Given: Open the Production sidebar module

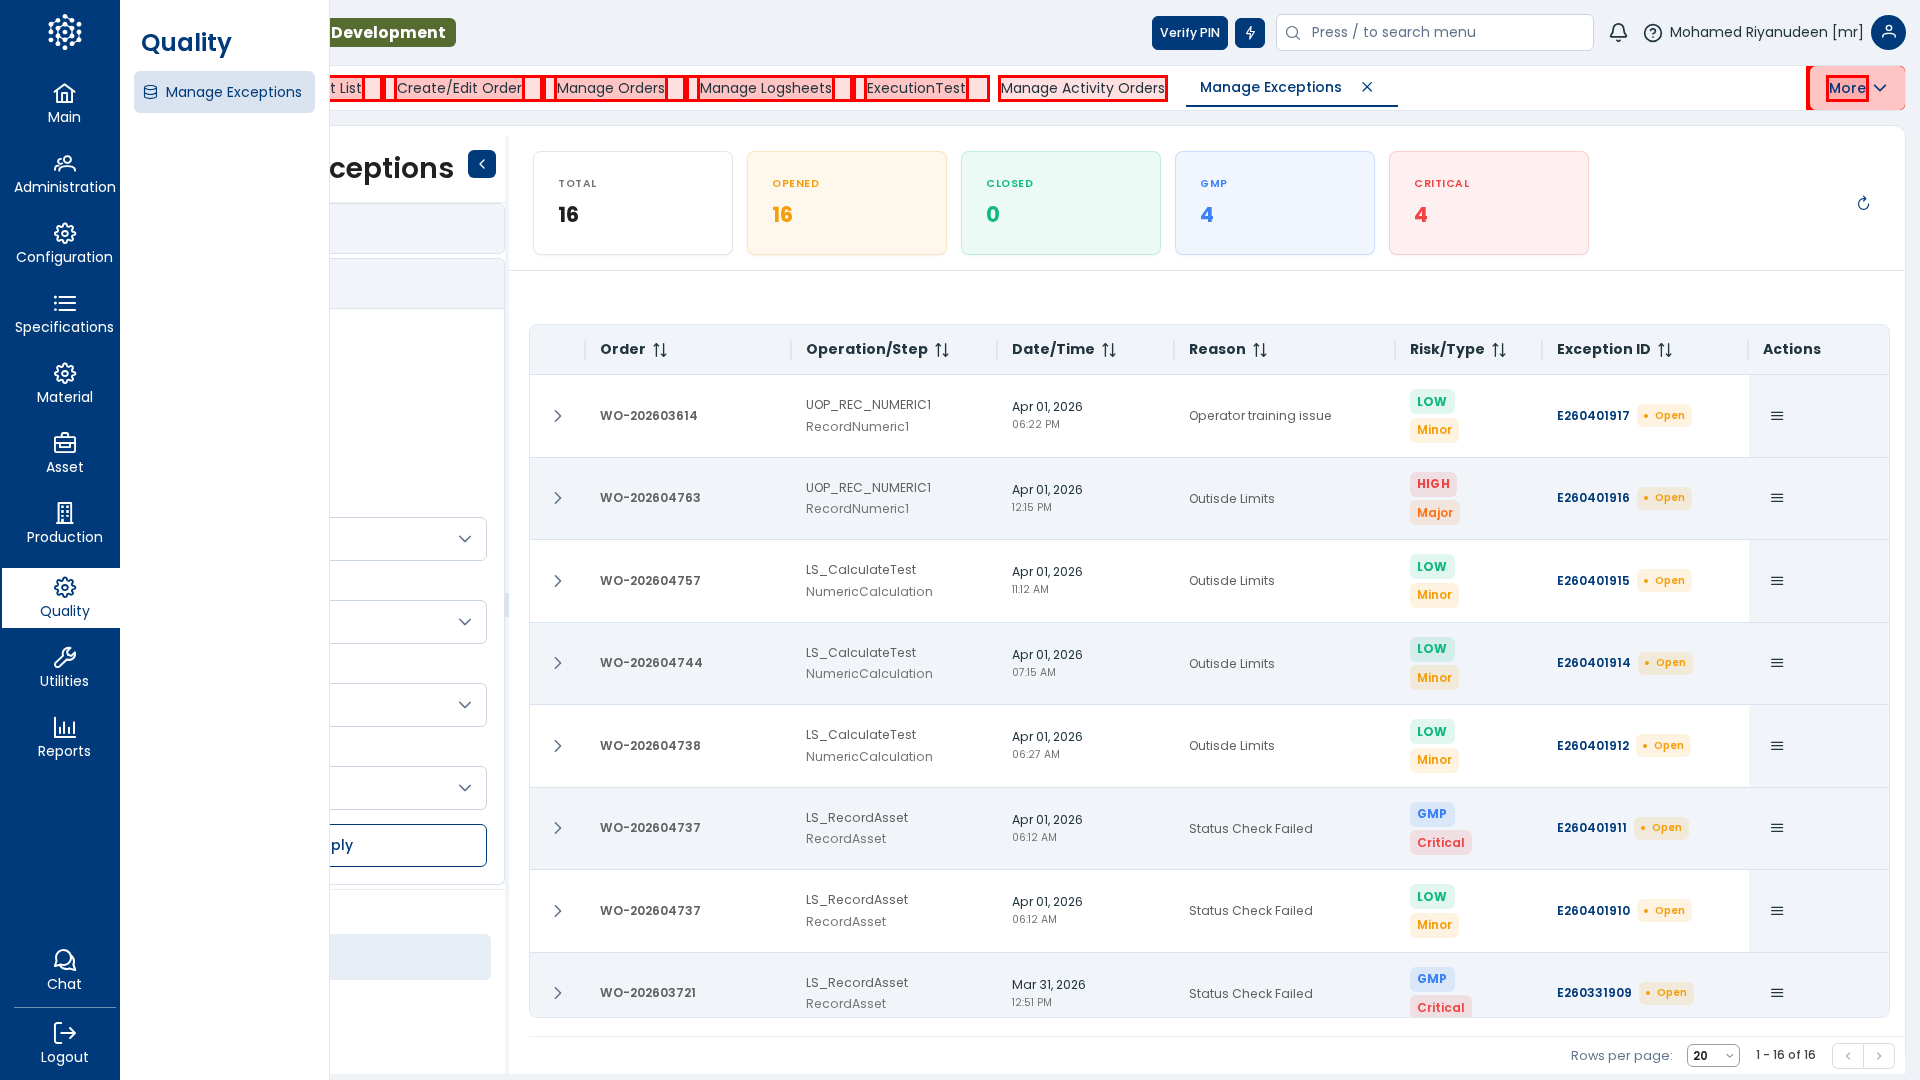Looking at the screenshot, I should (64, 524).
